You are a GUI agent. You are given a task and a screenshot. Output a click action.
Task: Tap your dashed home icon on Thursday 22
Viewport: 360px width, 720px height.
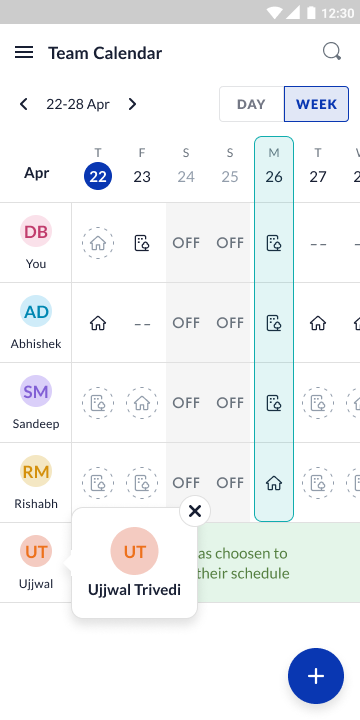click(98, 243)
